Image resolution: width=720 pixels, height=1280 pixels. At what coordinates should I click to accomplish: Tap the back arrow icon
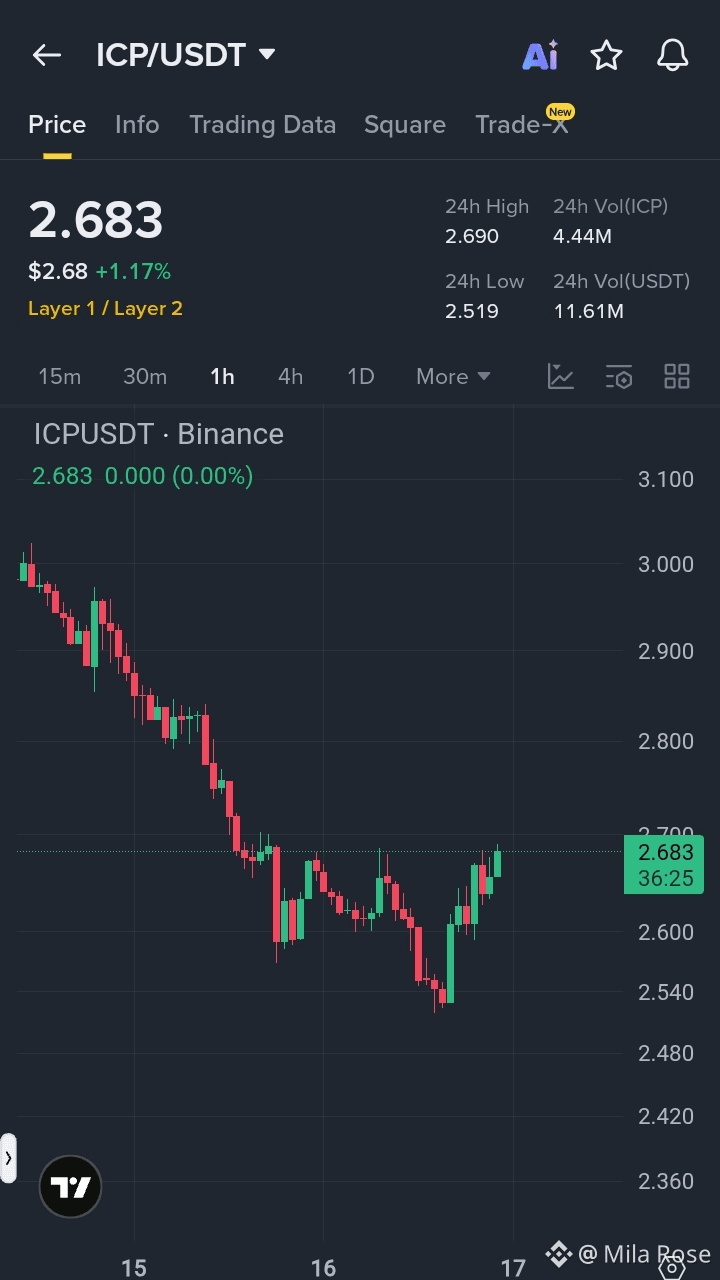point(47,55)
